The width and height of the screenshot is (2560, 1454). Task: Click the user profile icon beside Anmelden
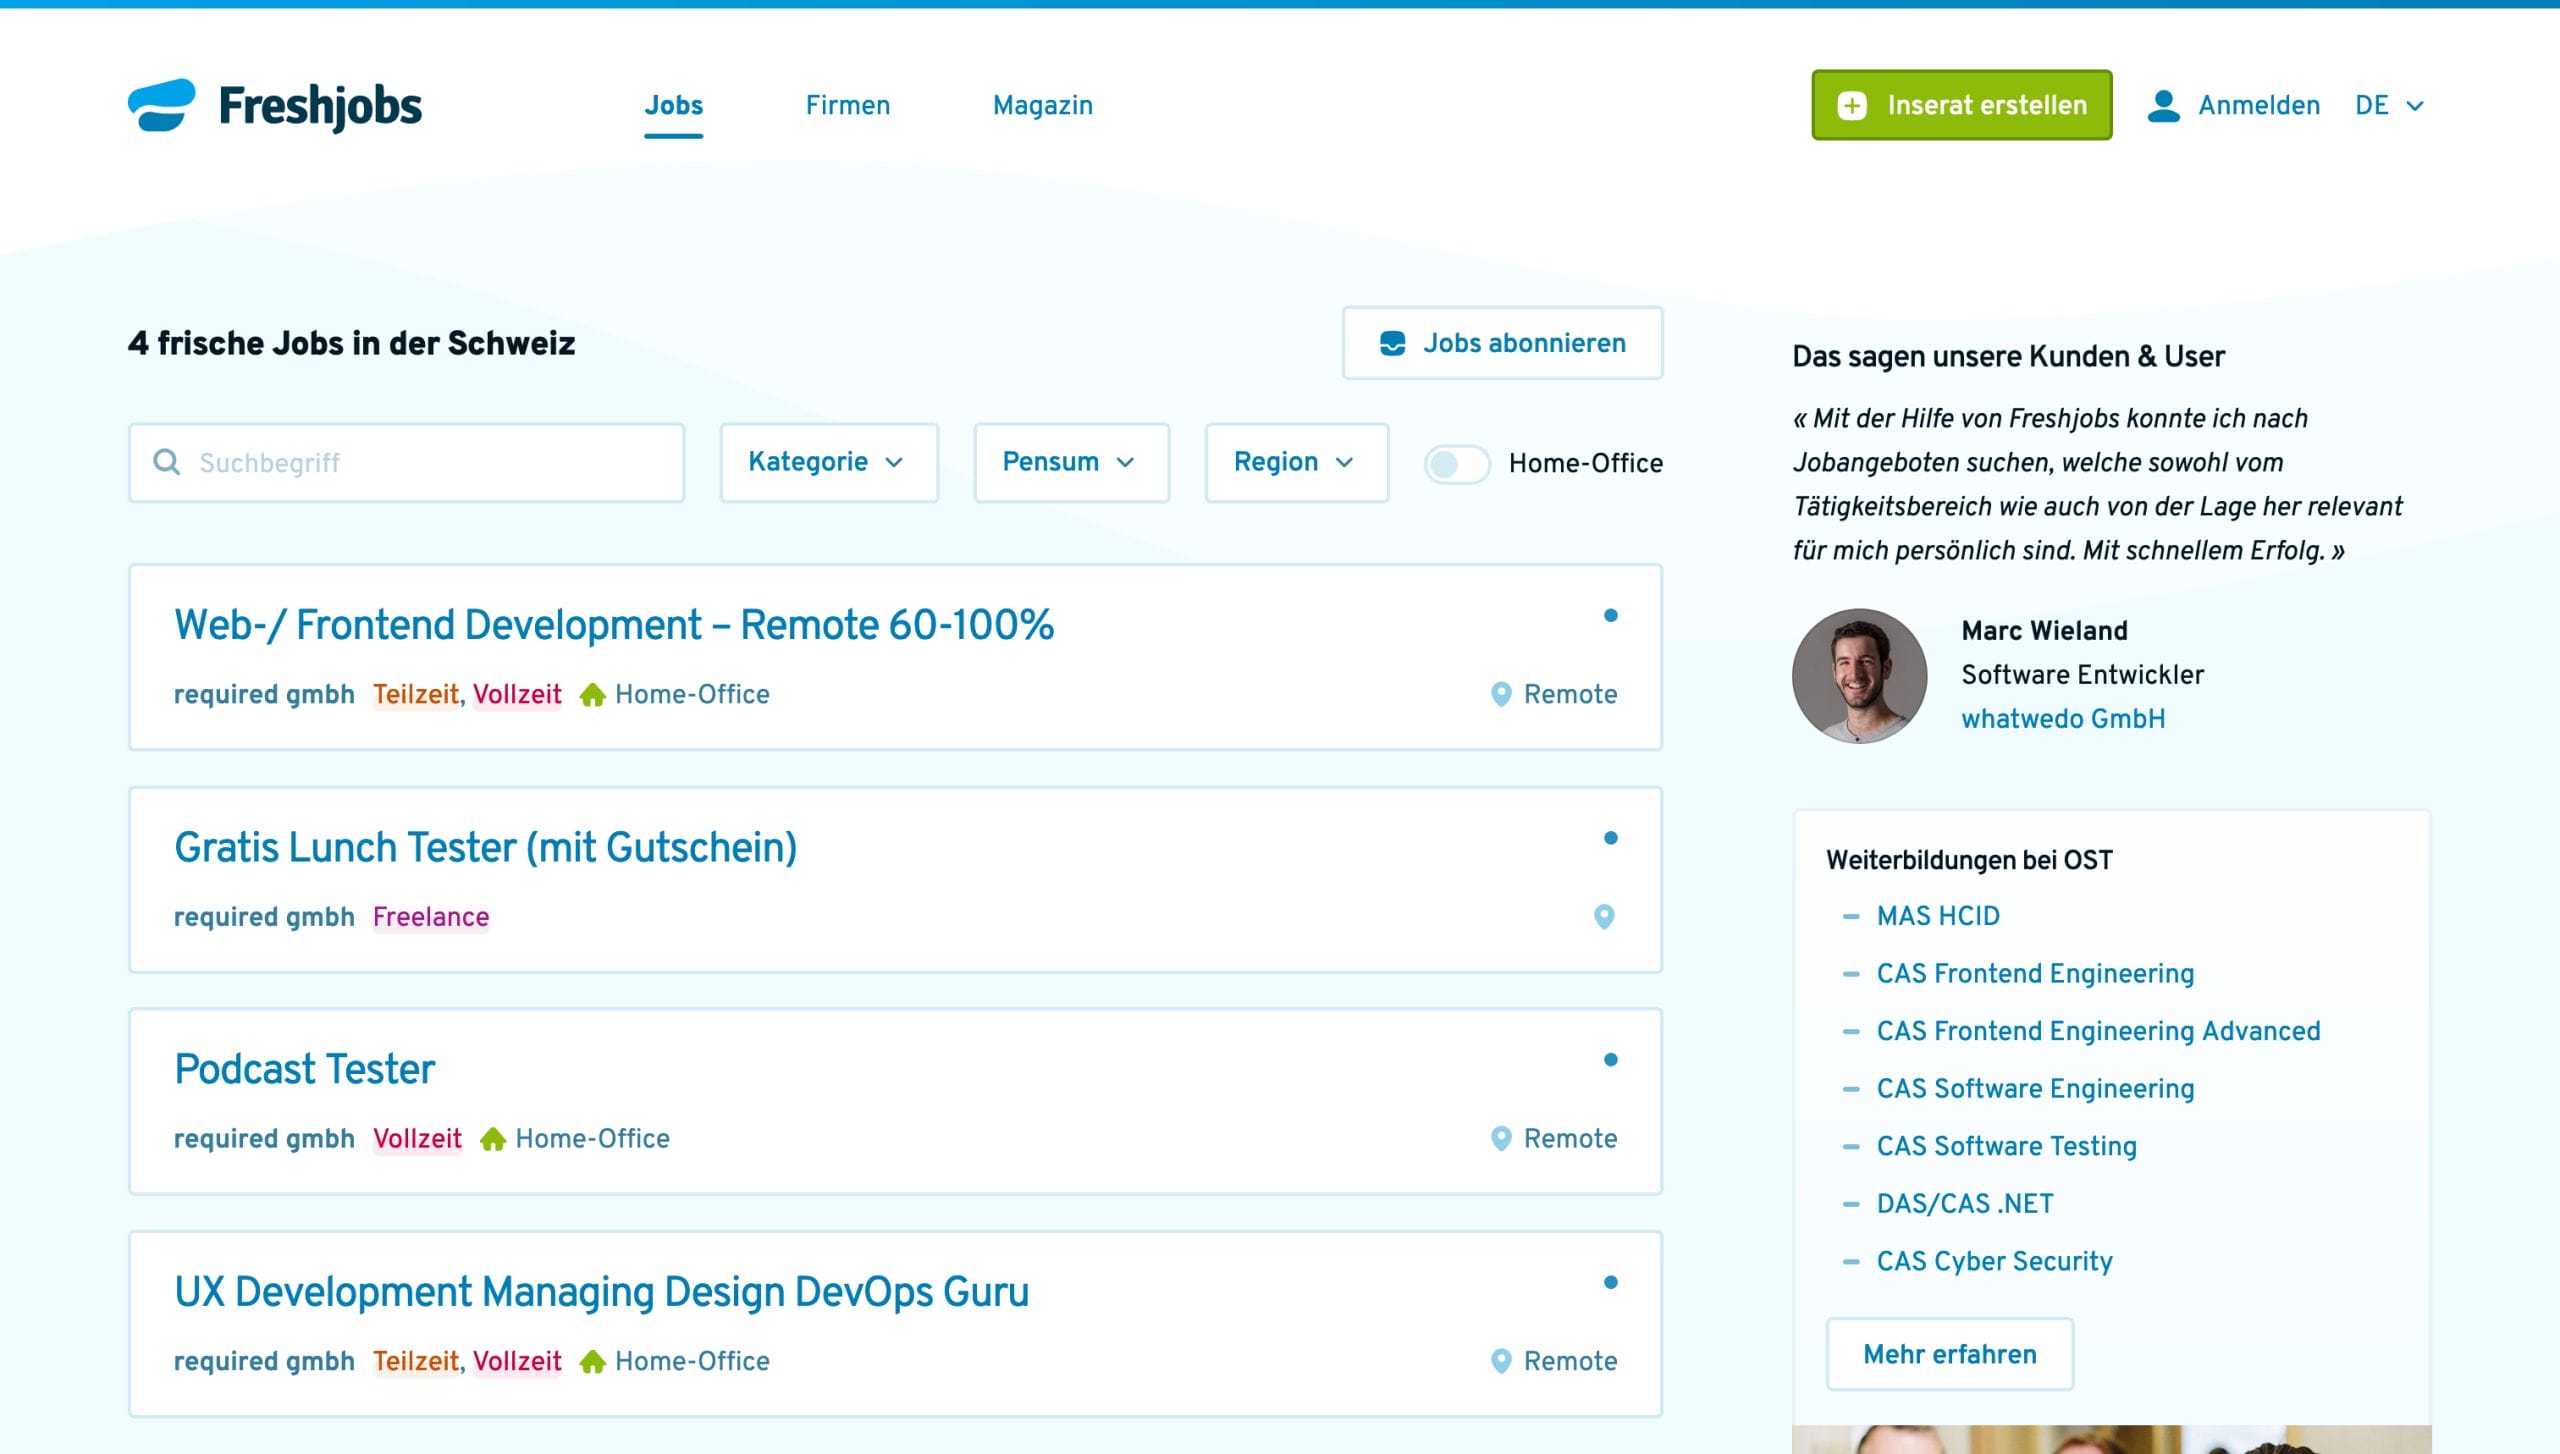[x=2163, y=105]
